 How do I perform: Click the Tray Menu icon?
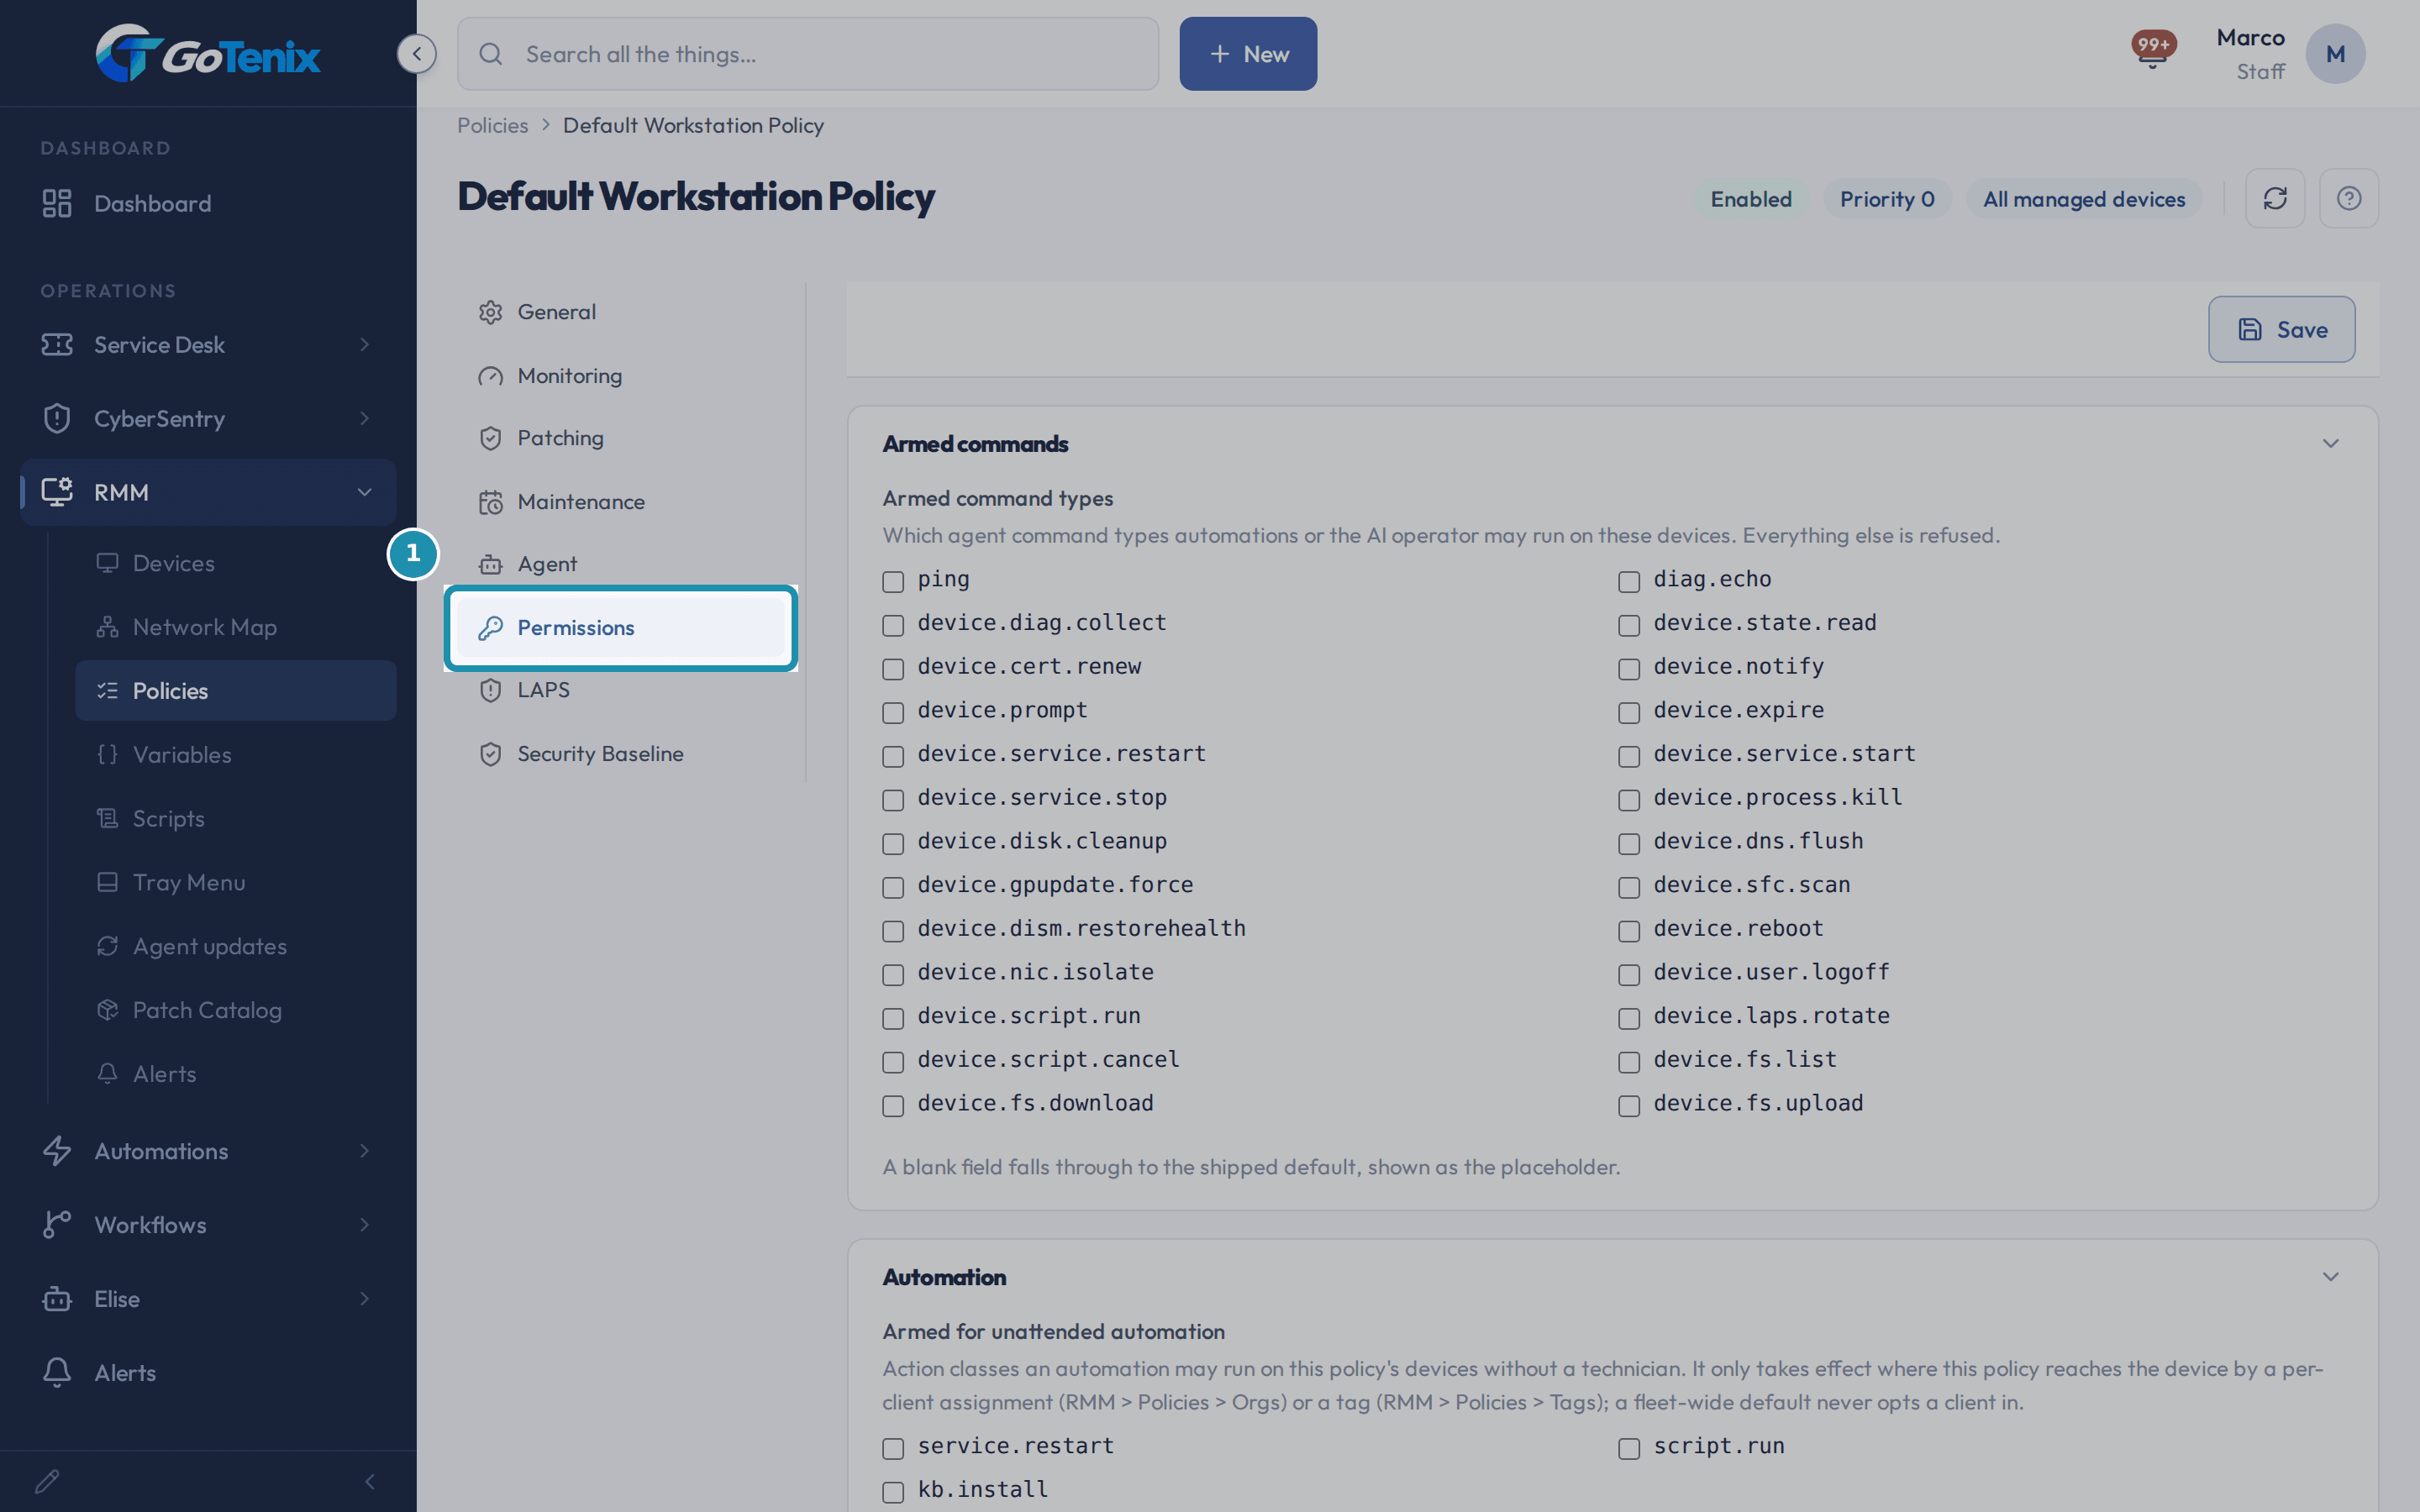point(107,882)
